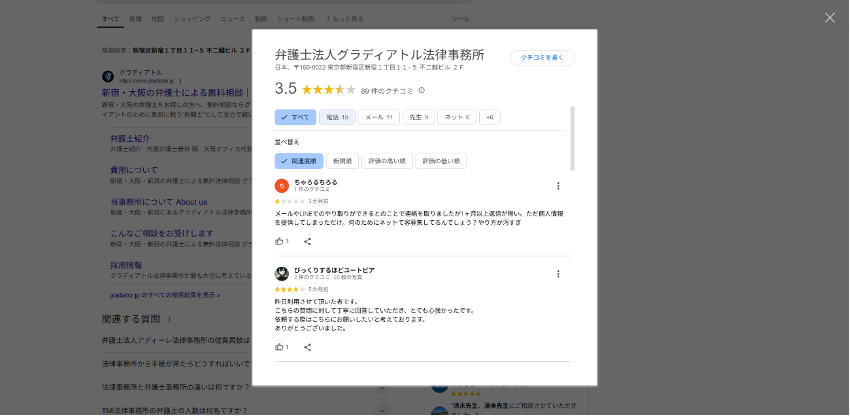This screenshot has width=850, height=416.
Task: Like the review by びっくりするほどユートピア
Action: (x=279, y=347)
